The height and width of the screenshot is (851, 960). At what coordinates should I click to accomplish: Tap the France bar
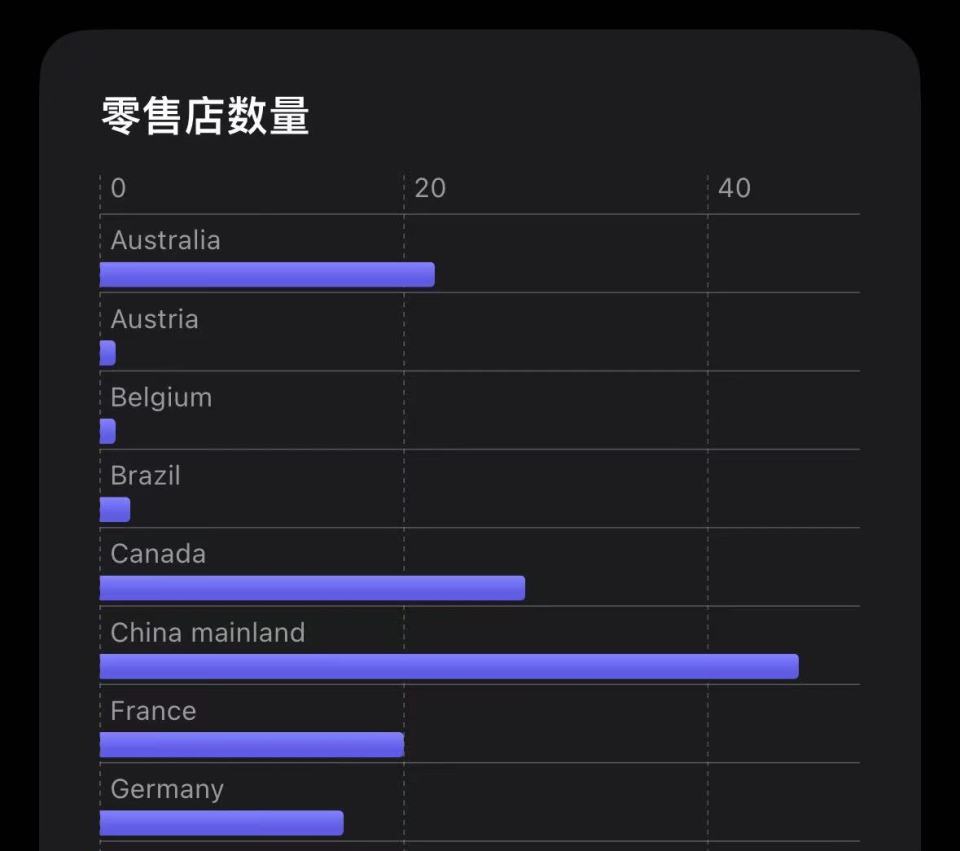252,745
